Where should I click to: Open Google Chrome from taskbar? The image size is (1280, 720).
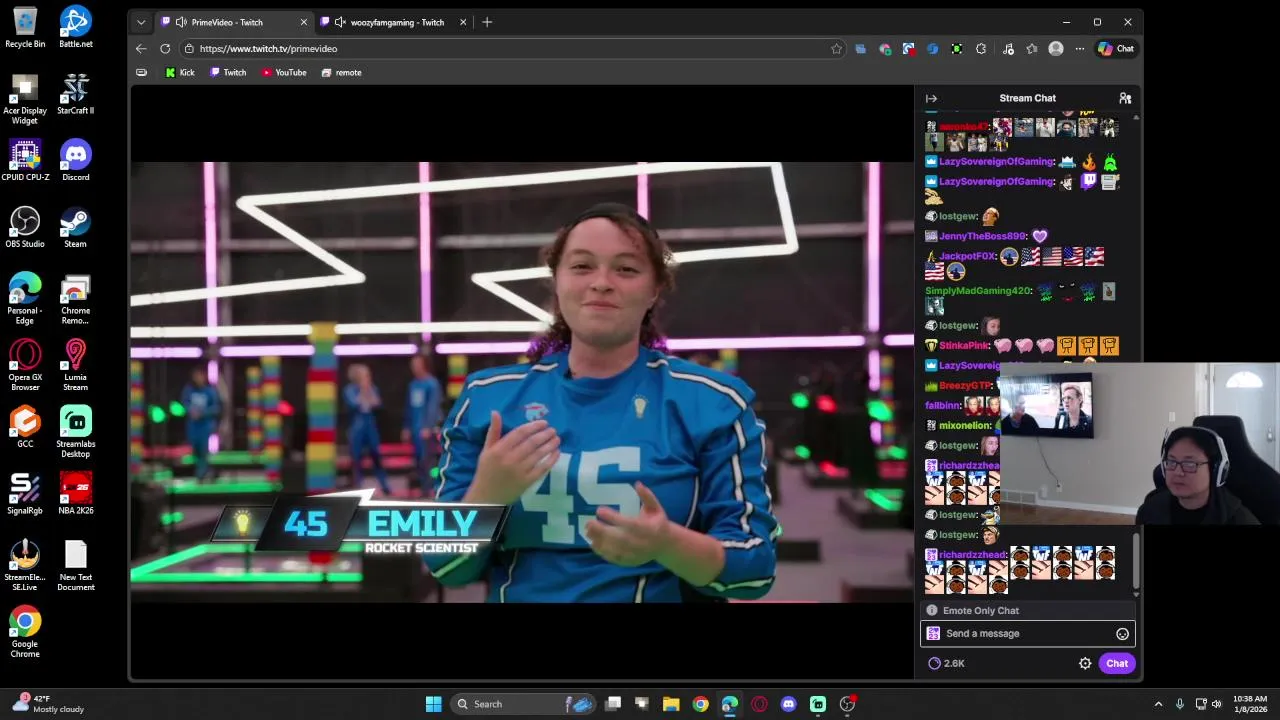700,704
